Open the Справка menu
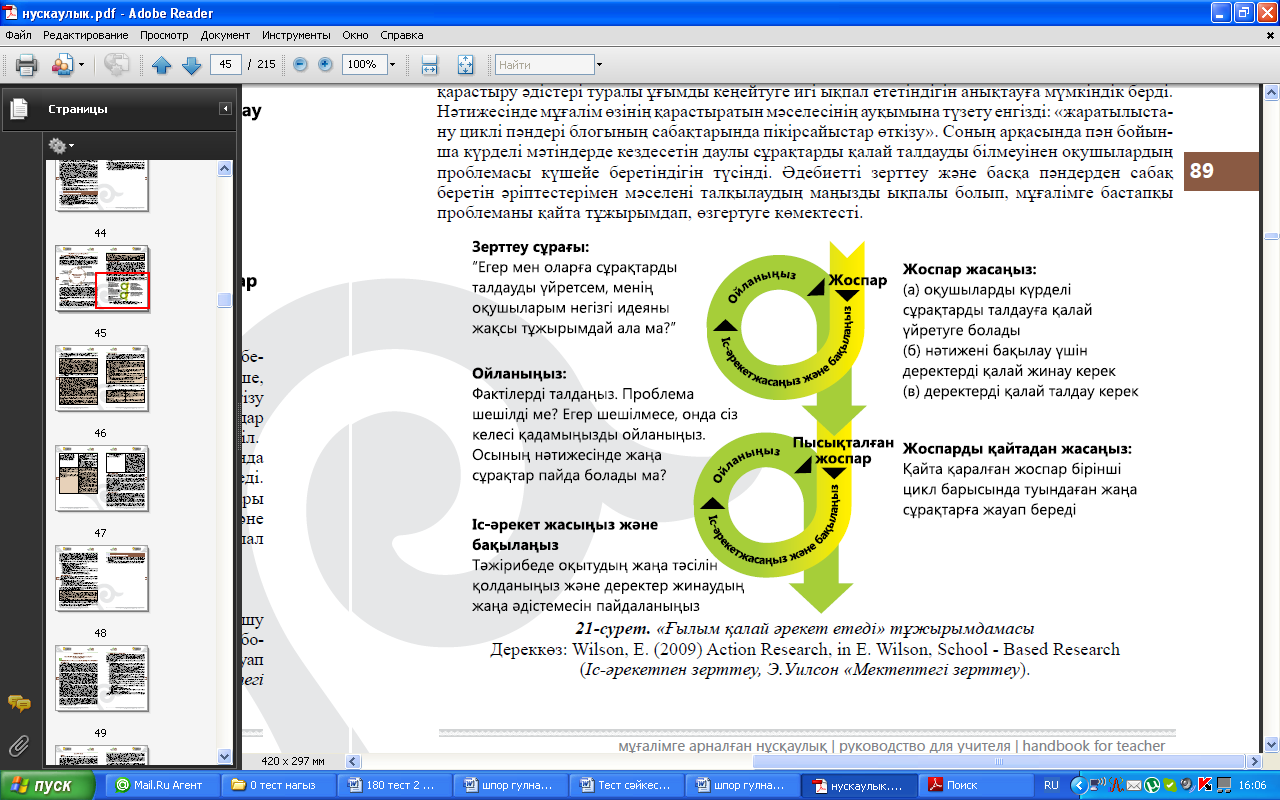 click(402, 35)
